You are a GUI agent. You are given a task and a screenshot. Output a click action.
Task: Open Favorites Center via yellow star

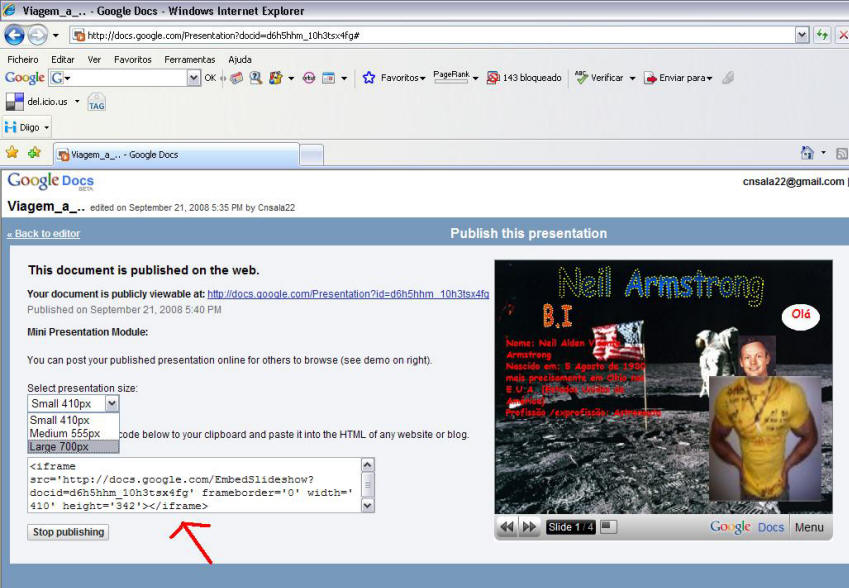[12, 153]
